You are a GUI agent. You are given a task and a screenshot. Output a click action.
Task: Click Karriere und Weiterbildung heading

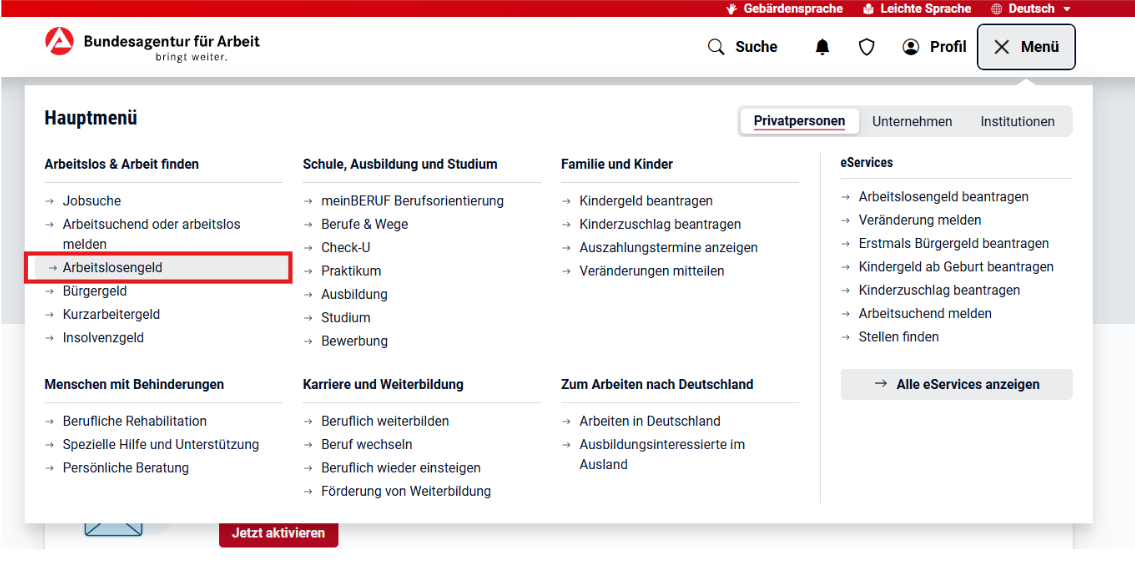click(383, 384)
